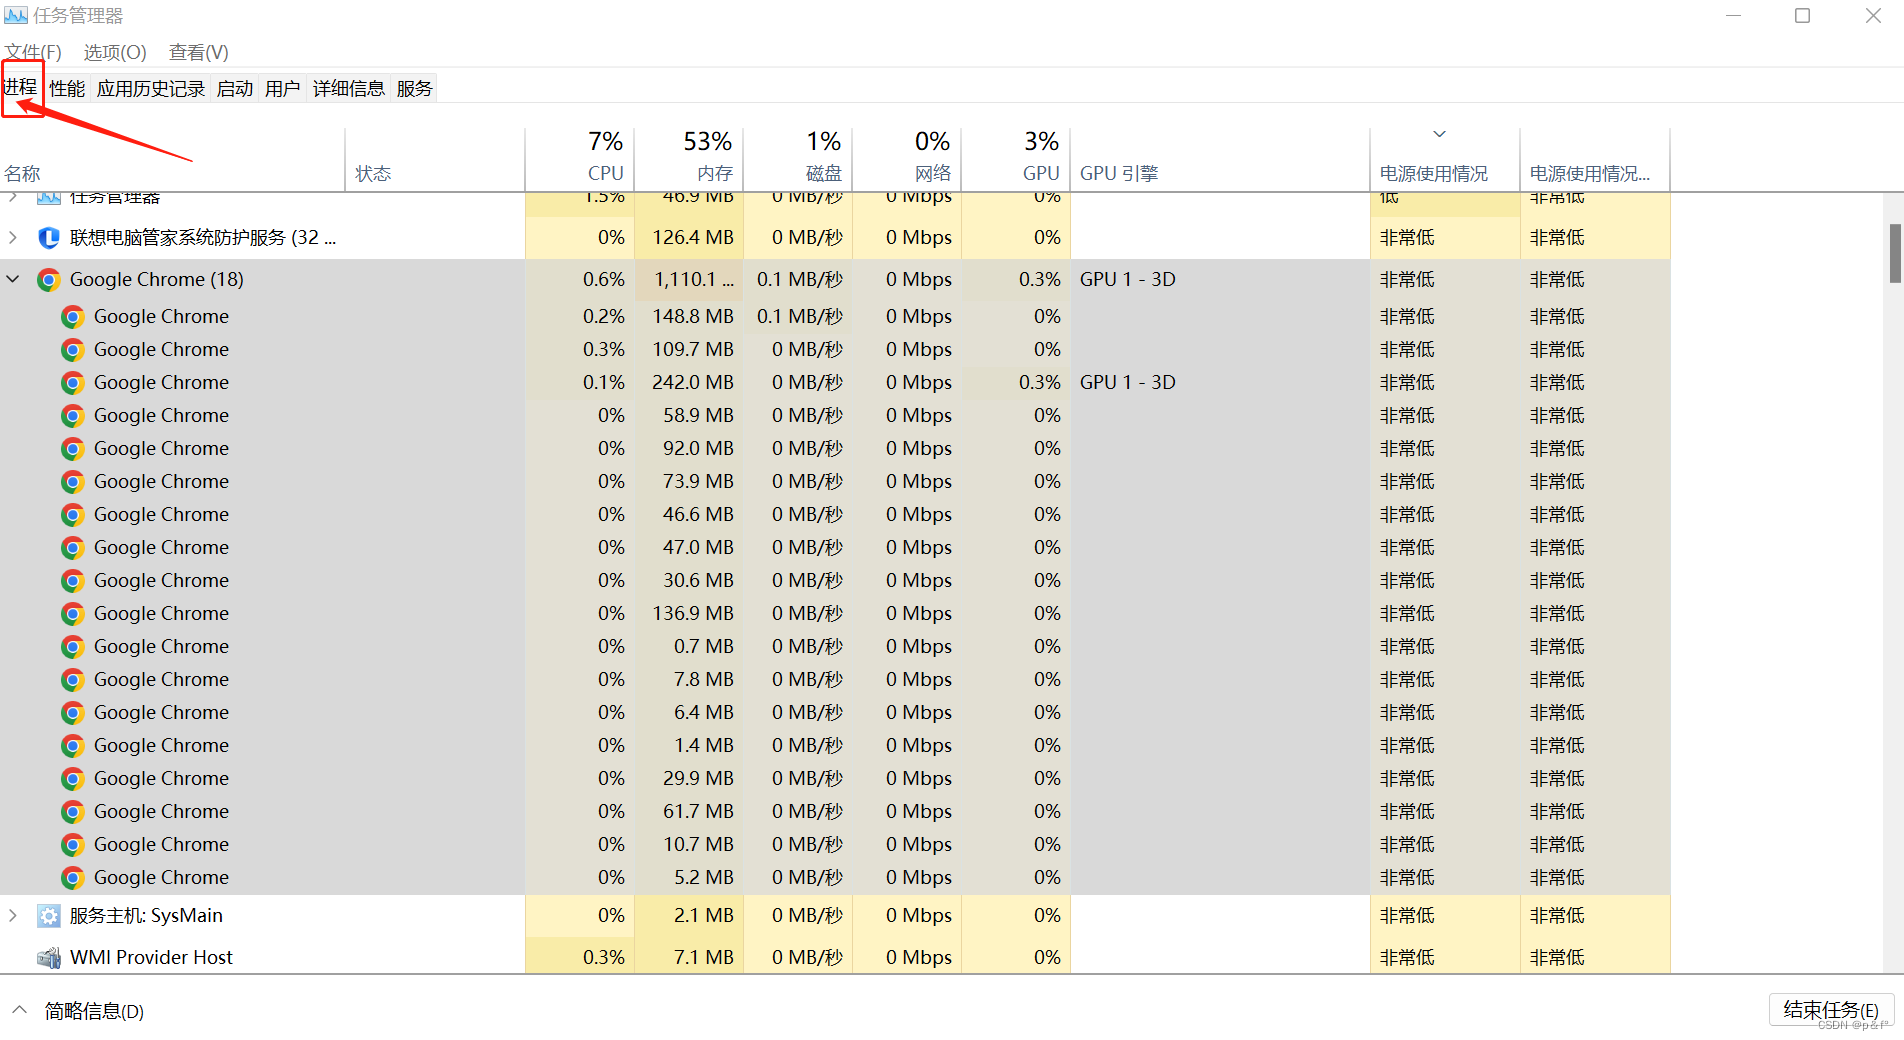Switch to the 用户 tab
This screenshot has height=1040, width=1904.
coord(283,89)
